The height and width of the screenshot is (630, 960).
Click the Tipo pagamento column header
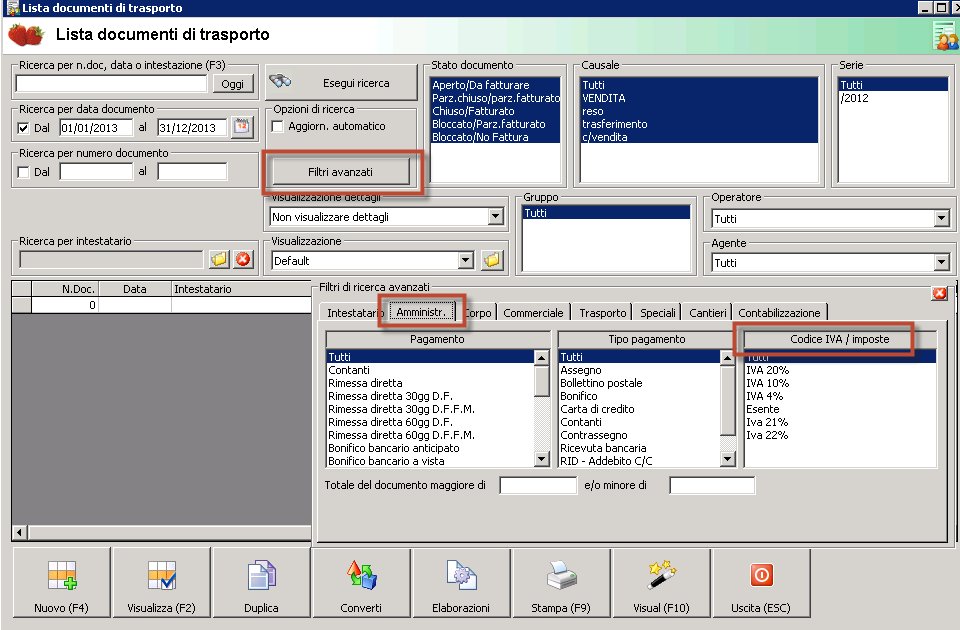[x=647, y=339]
